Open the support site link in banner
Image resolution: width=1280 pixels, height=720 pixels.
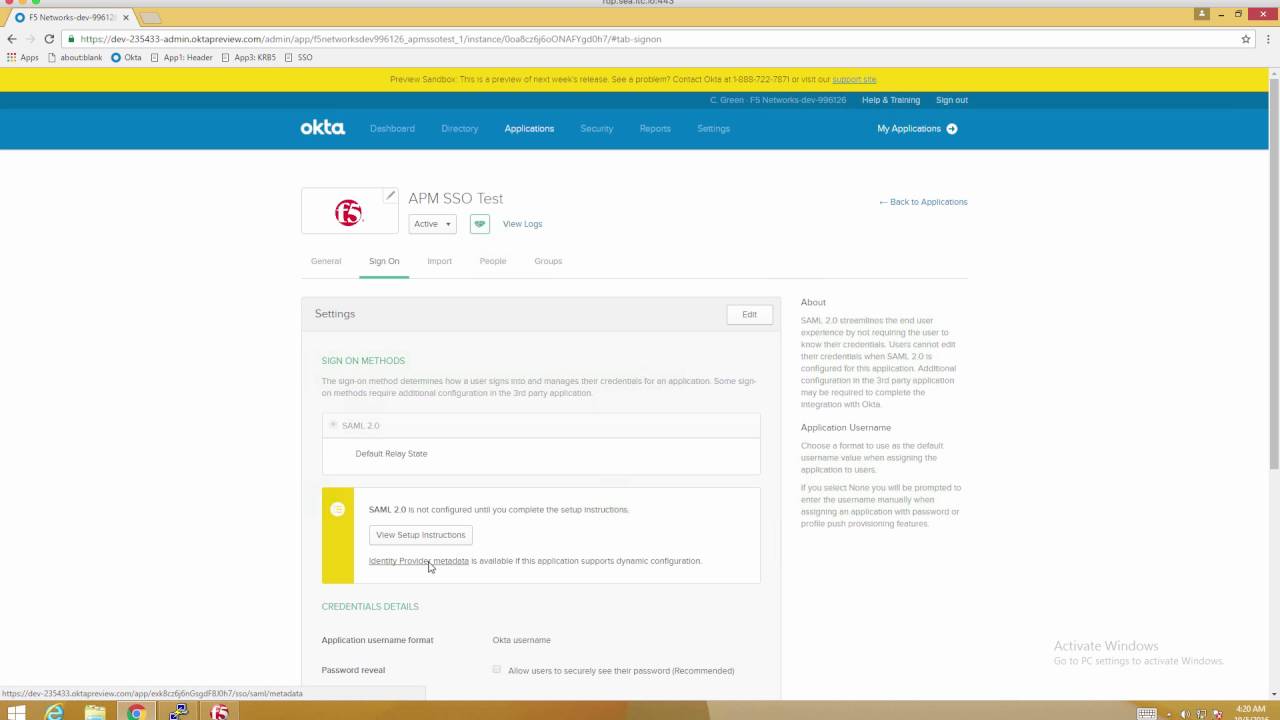click(x=854, y=79)
